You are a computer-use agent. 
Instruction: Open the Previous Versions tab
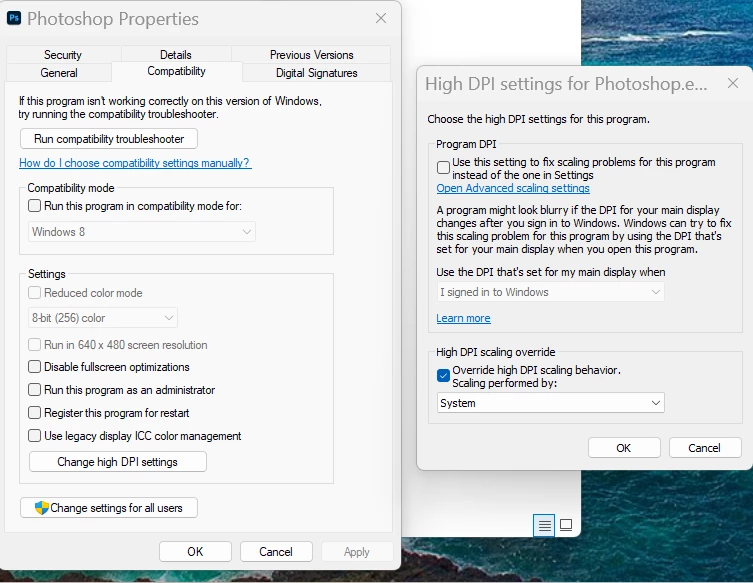point(311,54)
